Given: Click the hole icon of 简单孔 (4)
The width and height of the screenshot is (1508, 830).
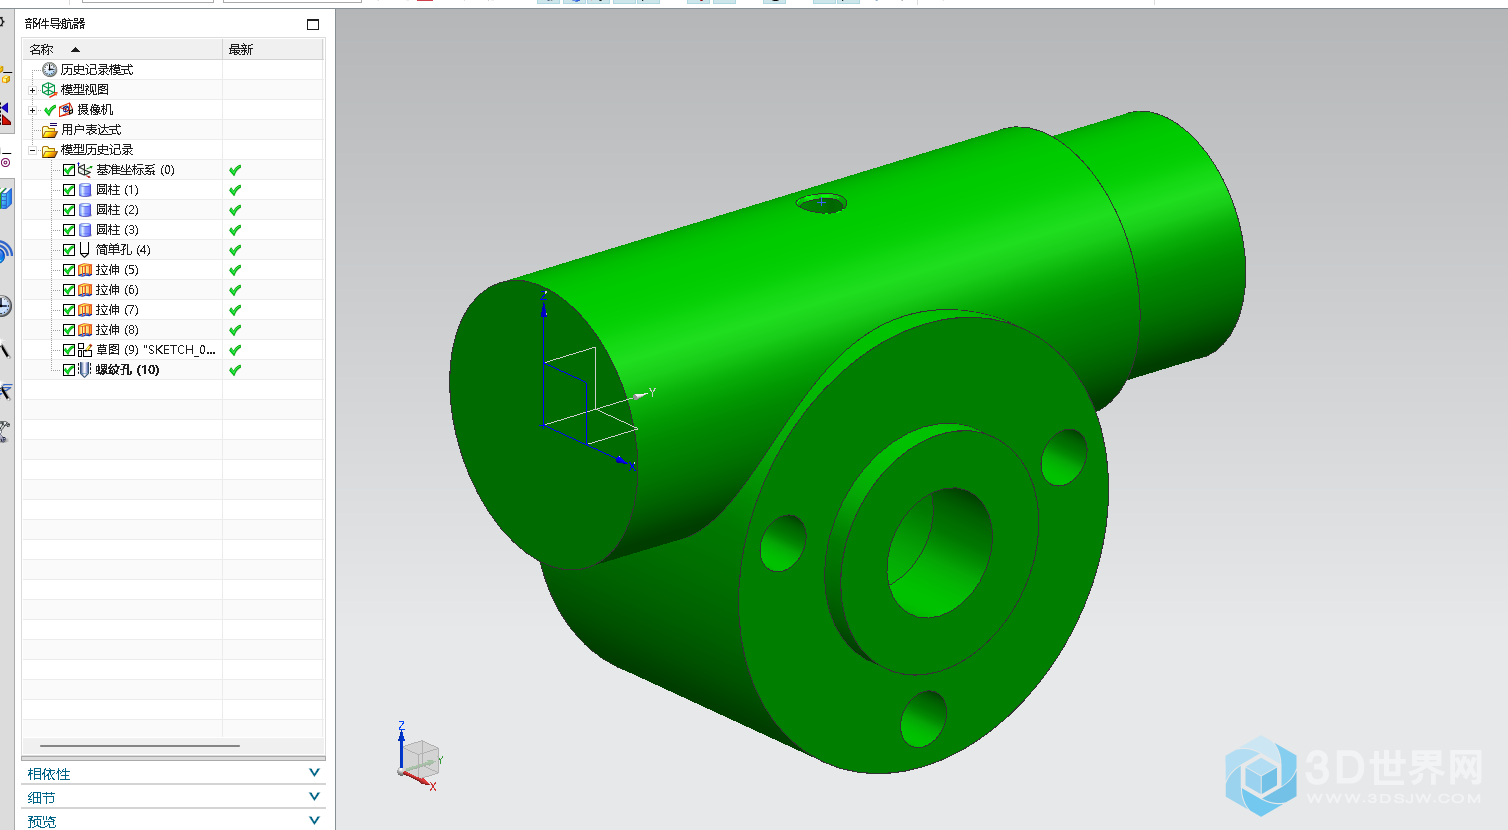Looking at the screenshot, I should 85,250.
